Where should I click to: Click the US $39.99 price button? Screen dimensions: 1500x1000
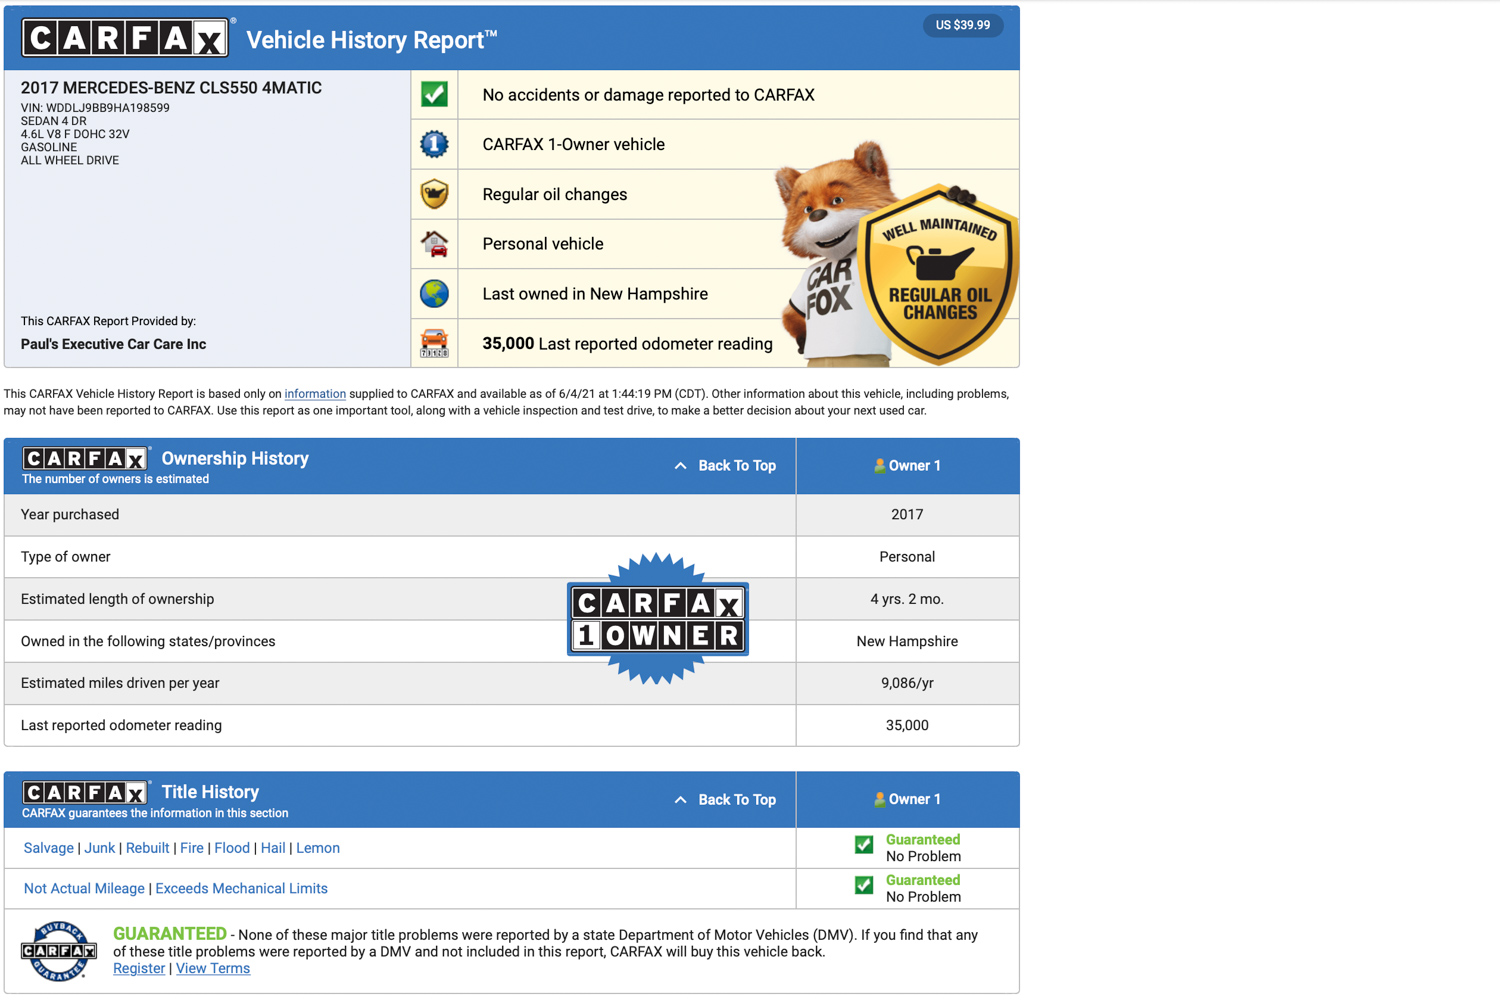[962, 25]
